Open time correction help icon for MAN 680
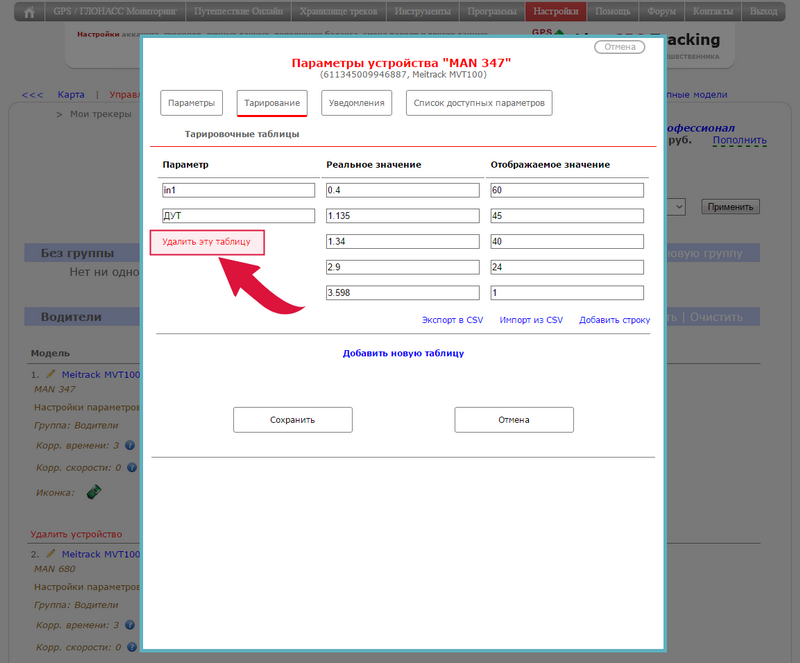Screen dimensions: 800x663 [x=130, y=625]
